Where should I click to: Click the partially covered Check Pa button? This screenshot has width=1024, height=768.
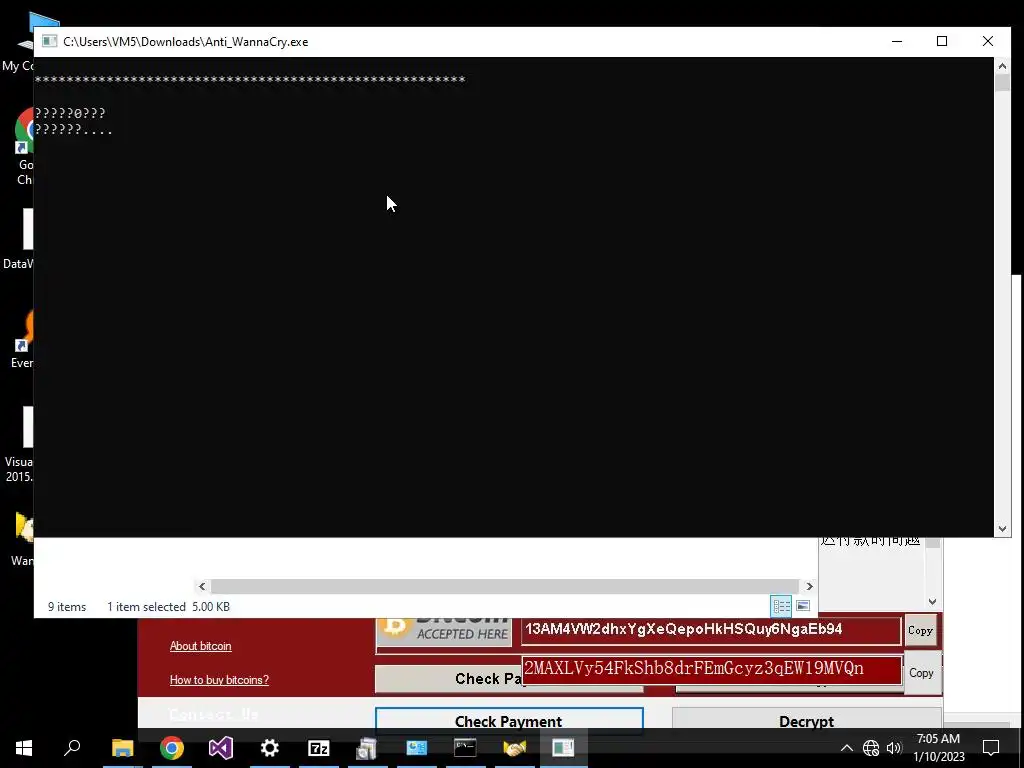[x=449, y=679]
